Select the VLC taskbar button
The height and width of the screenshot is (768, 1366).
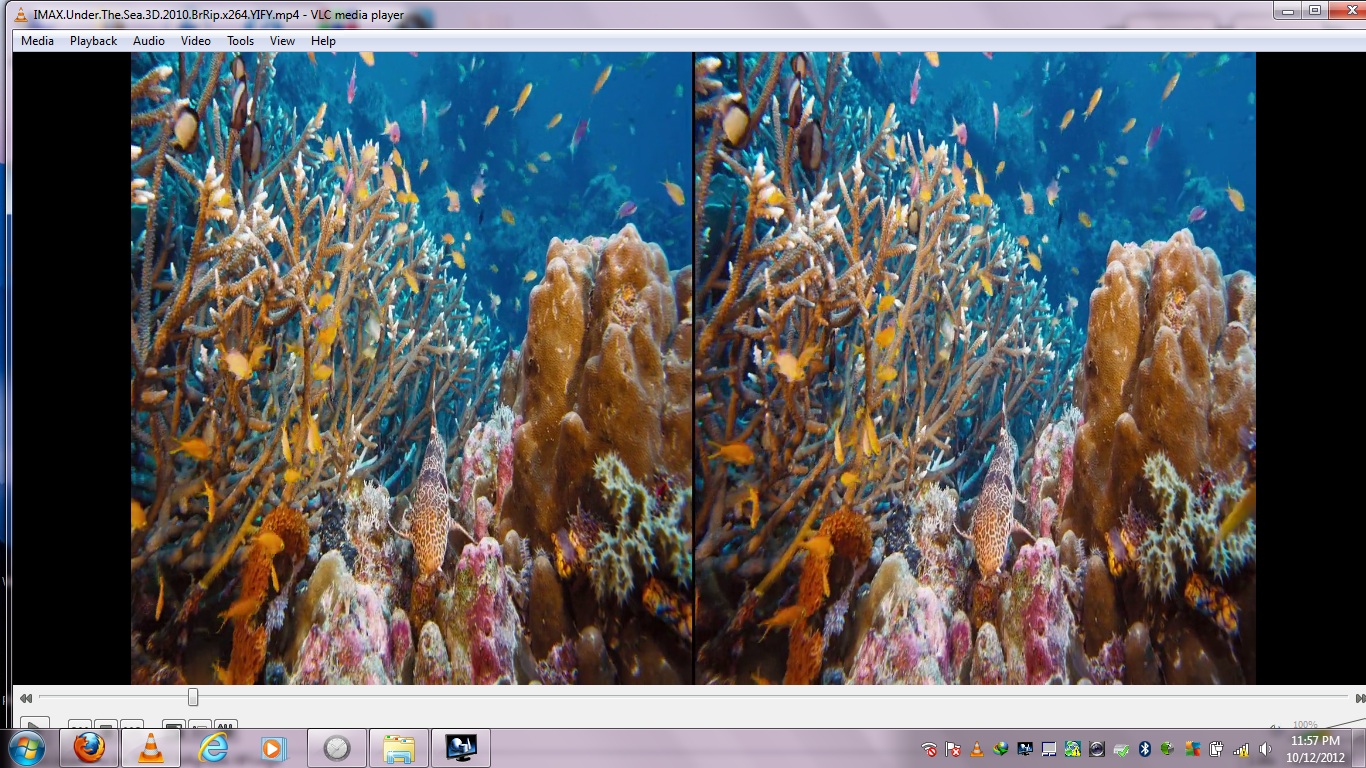[151, 748]
